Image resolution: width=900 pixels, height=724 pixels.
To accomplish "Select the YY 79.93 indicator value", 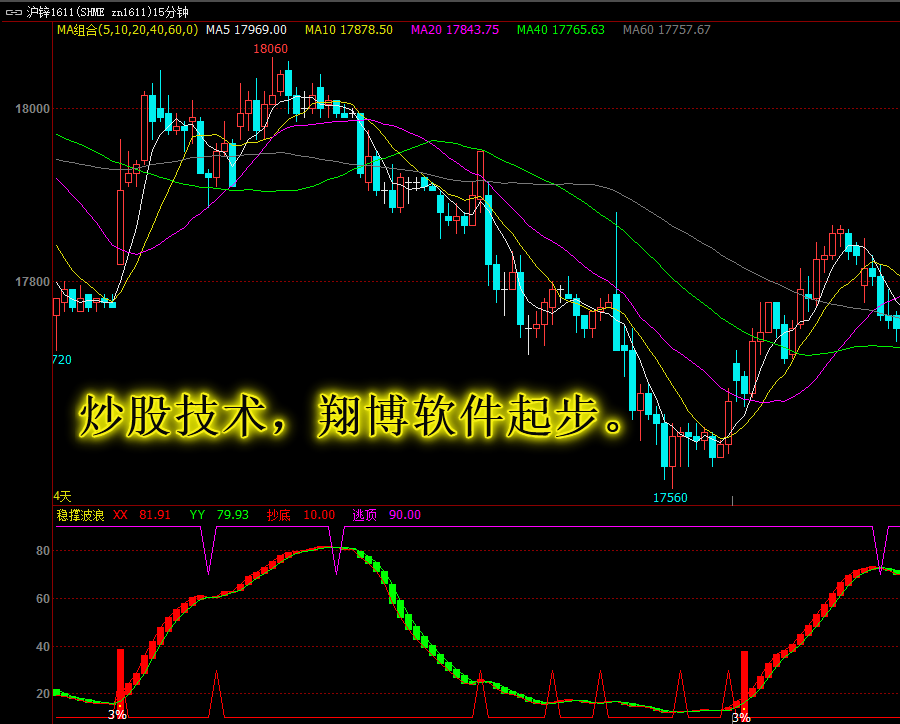I will pyautogui.click(x=219, y=515).
